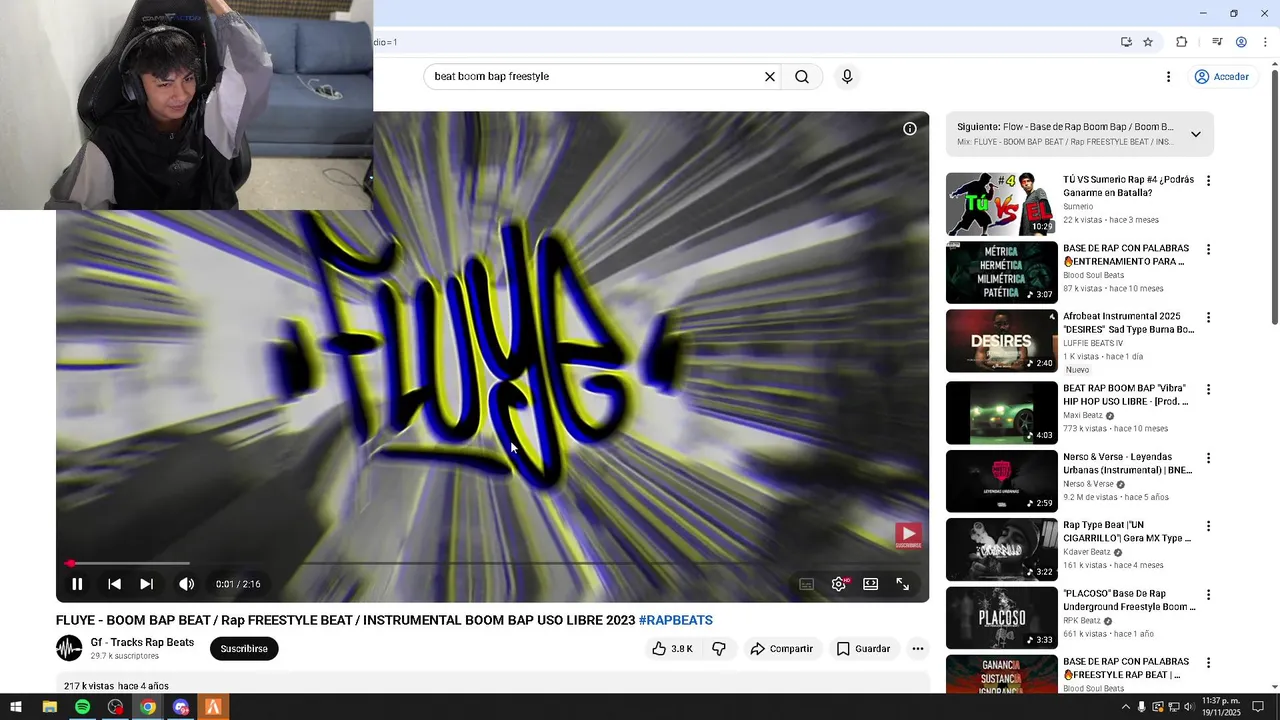Switch the player to theater mode
The image size is (1280, 720).
coord(870,584)
